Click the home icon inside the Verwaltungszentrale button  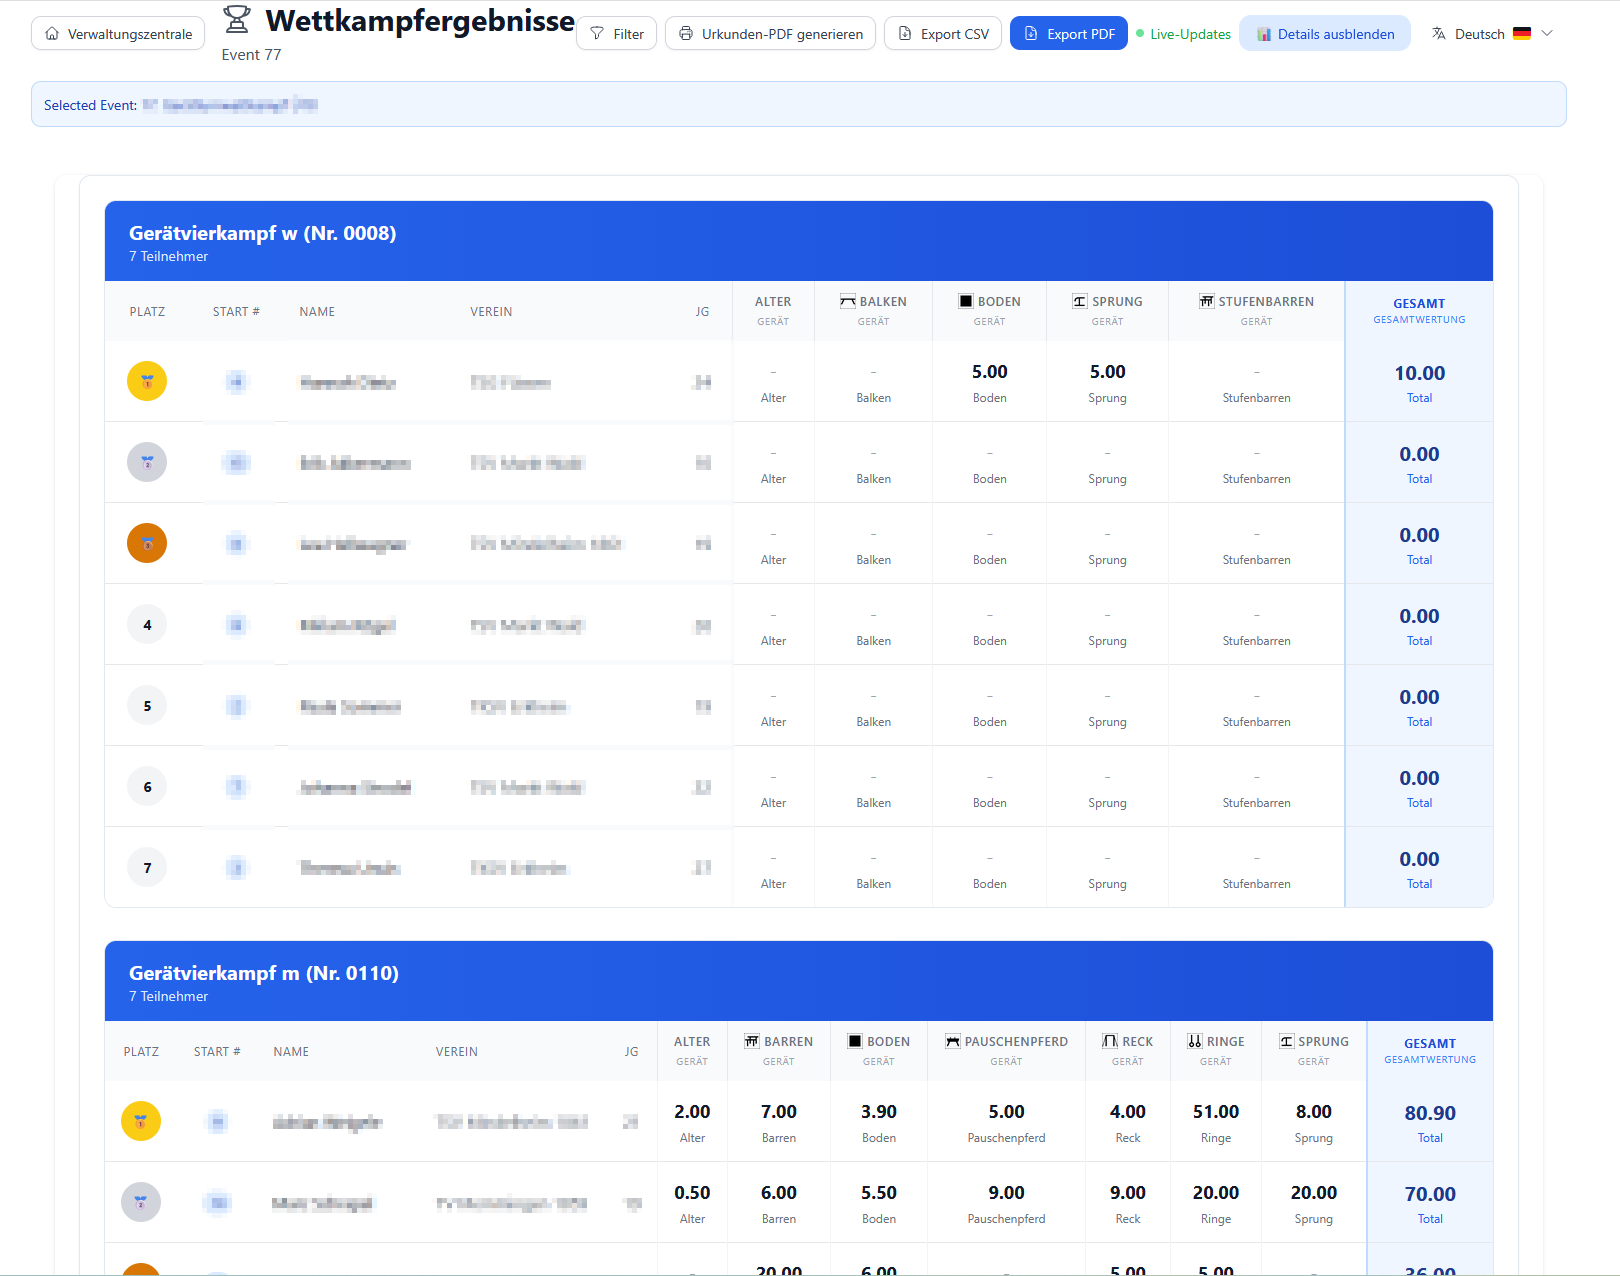tap(52, 34)
